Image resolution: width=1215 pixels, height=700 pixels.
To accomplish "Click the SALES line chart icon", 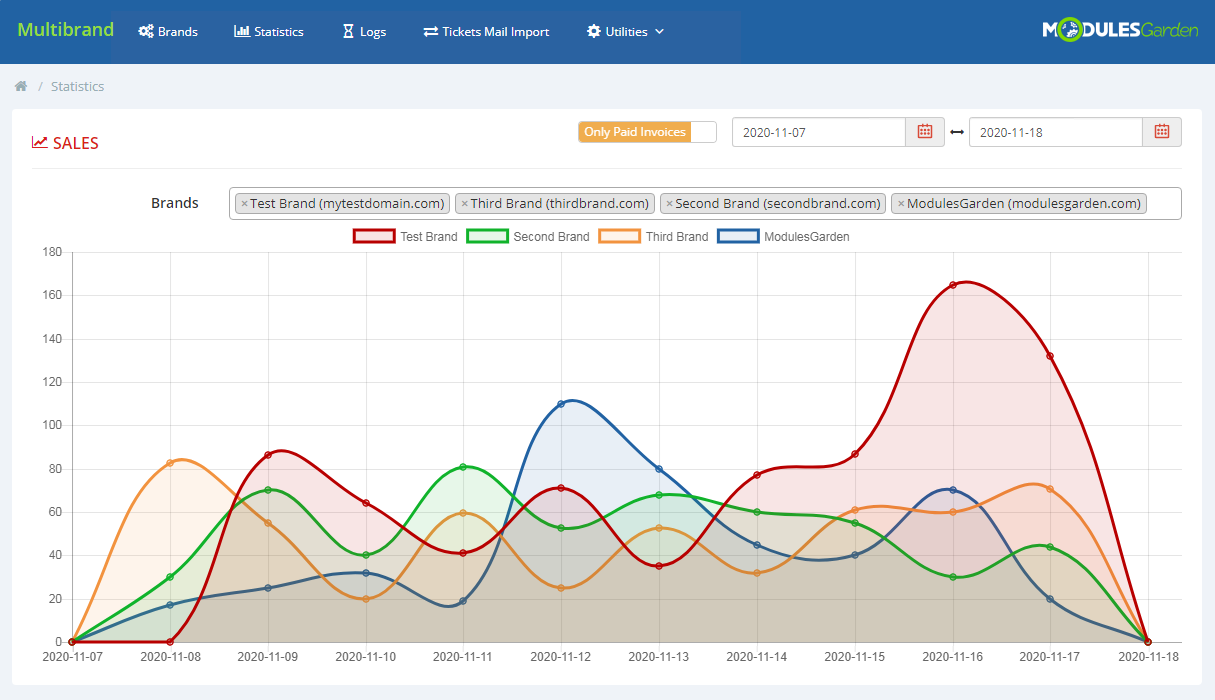I will (38, 142).
